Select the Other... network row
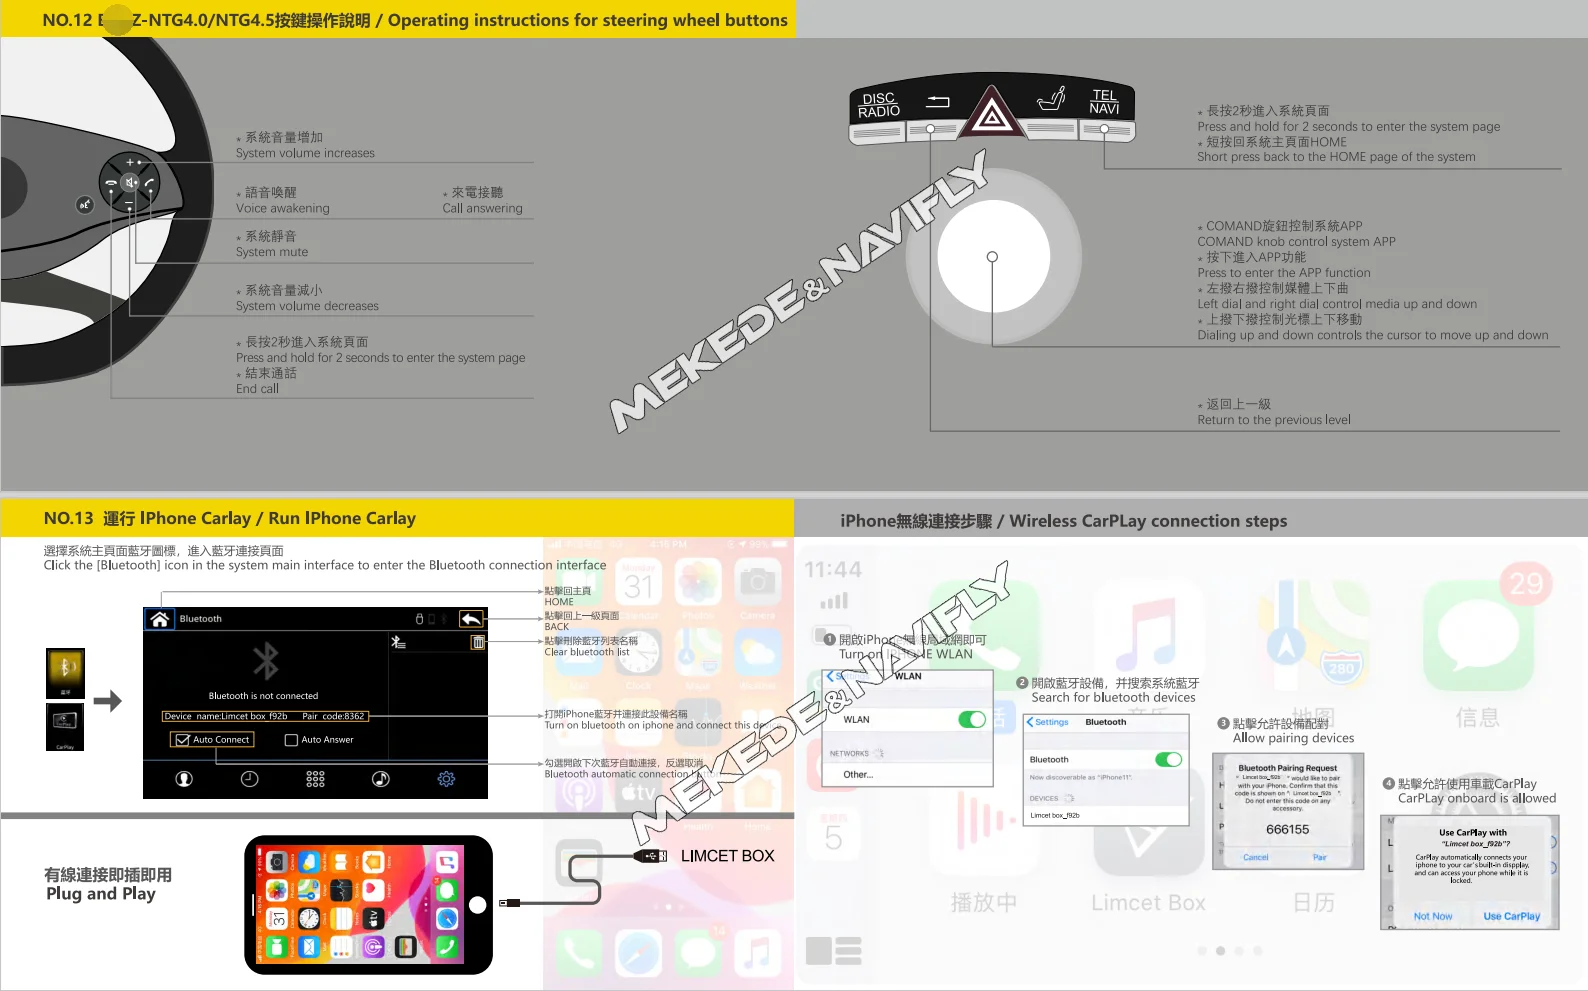The image size is (1588, 991). pyautogui.click(x=907, y=775)
